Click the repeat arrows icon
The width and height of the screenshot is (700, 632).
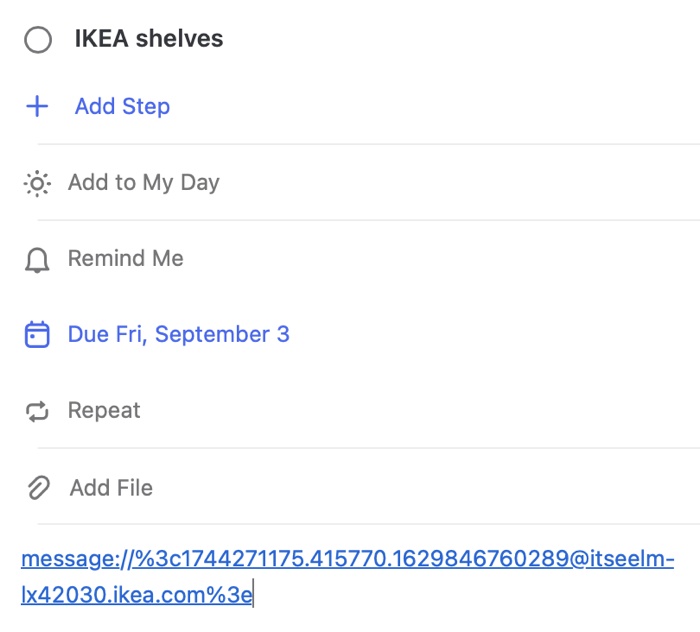click(x=37, y=411)
